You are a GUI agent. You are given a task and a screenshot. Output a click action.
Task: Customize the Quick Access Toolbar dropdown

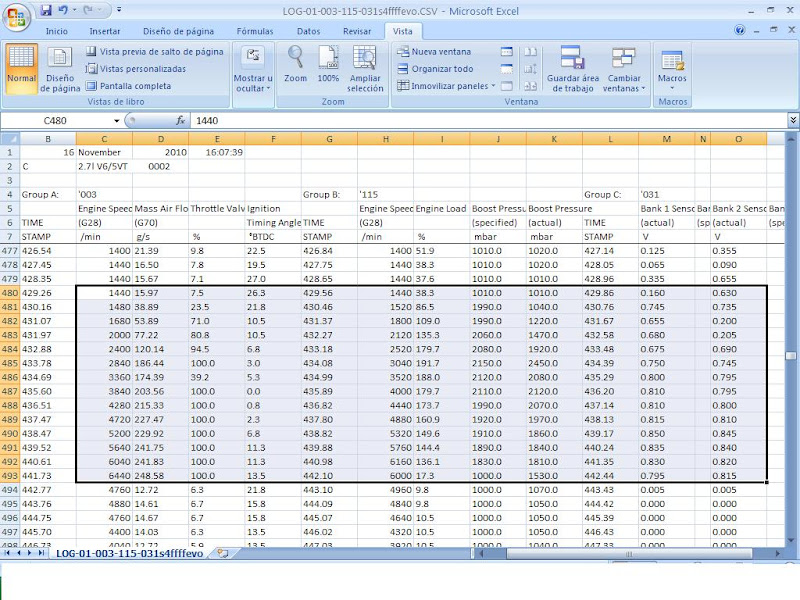click(x=119, y=10)
